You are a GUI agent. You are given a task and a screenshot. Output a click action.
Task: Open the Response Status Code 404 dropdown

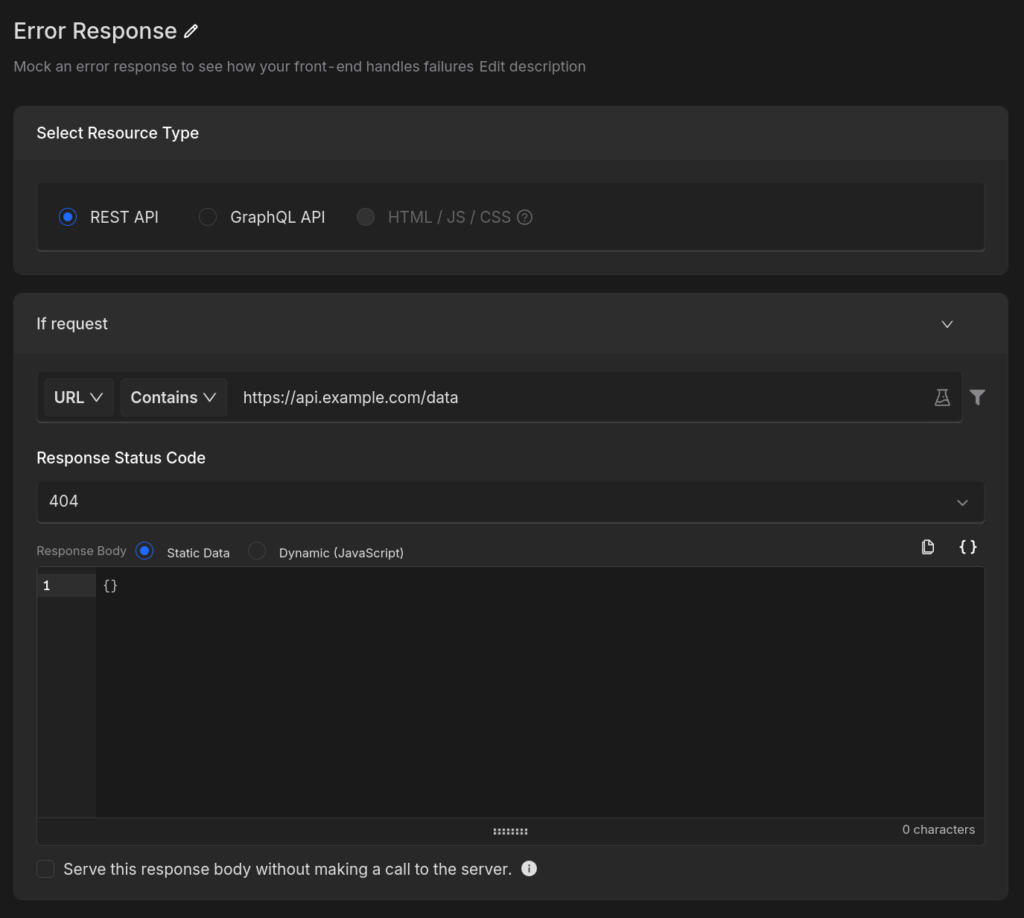510,502
